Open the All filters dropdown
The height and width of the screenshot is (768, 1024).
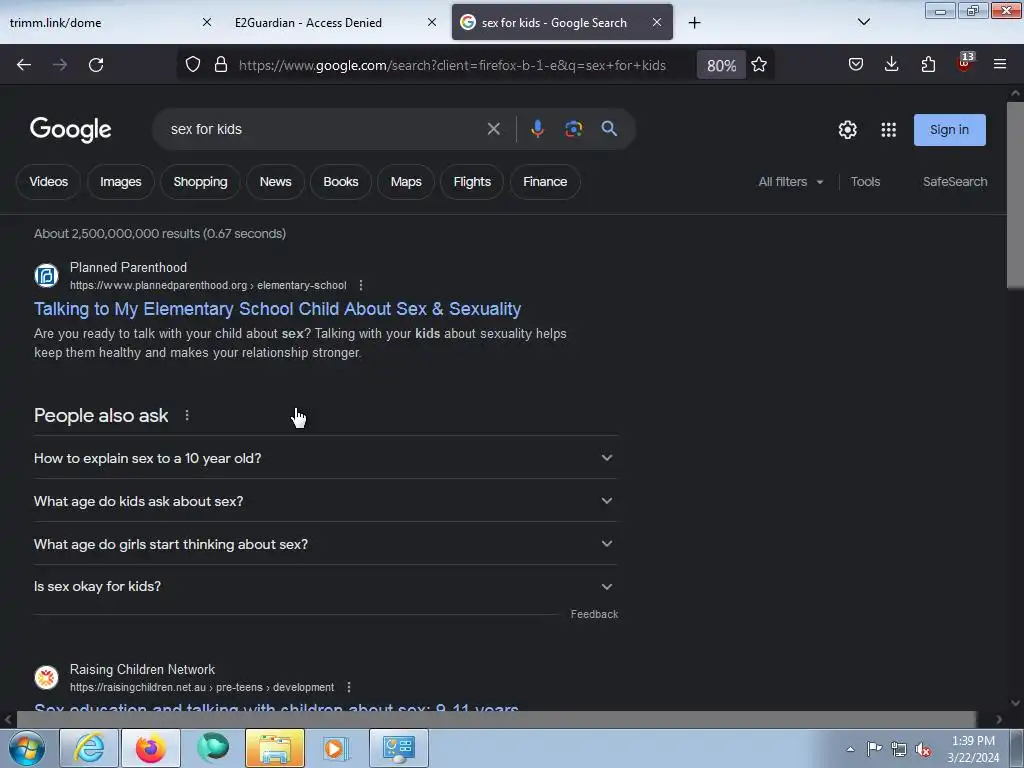tap(790, 182)
